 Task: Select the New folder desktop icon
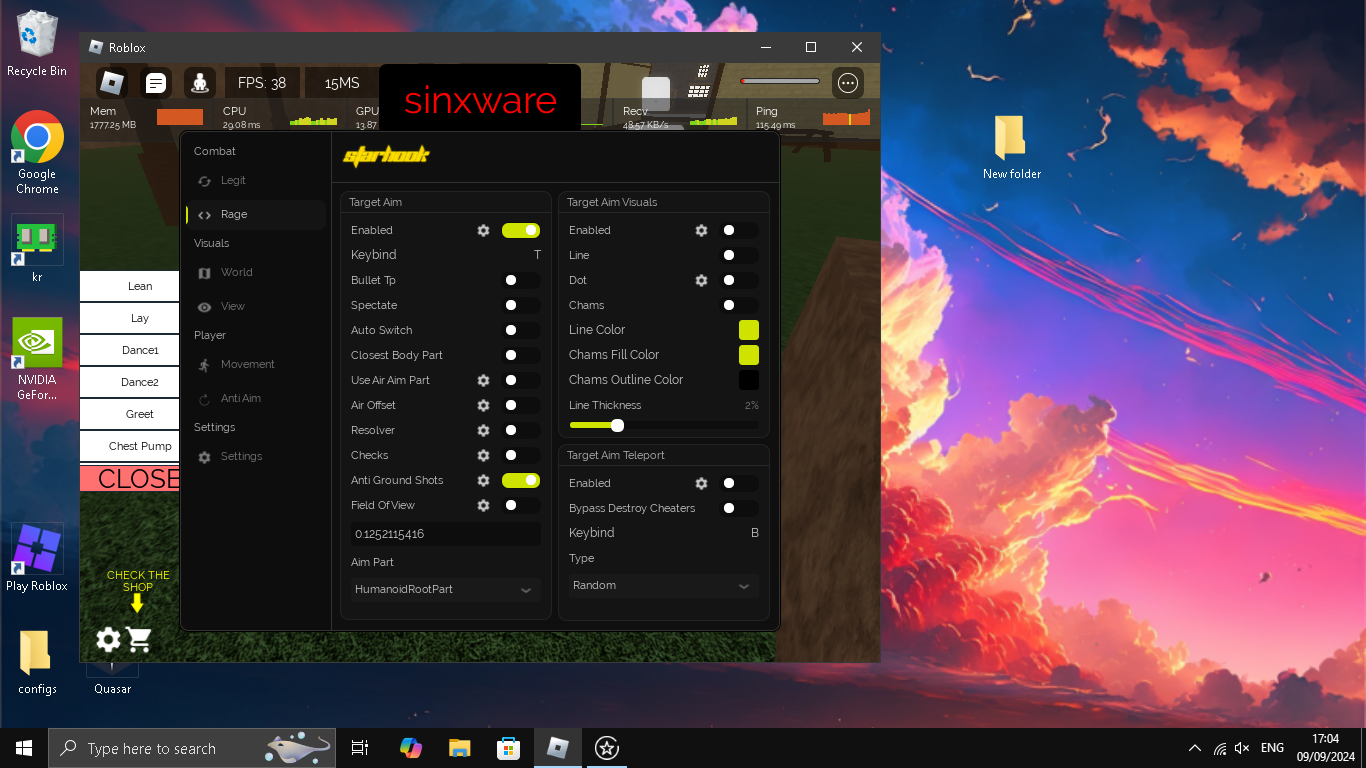1011,147
